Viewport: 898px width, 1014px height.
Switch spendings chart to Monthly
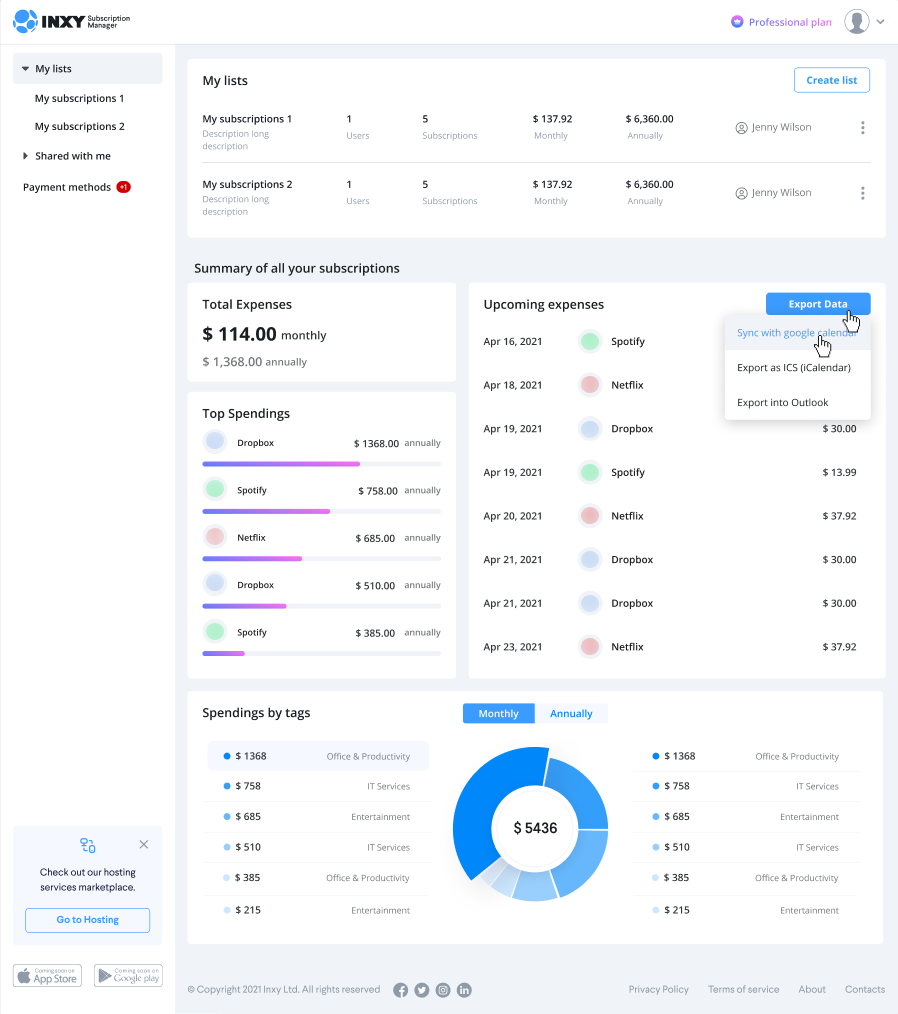click(x=498, y=714)
